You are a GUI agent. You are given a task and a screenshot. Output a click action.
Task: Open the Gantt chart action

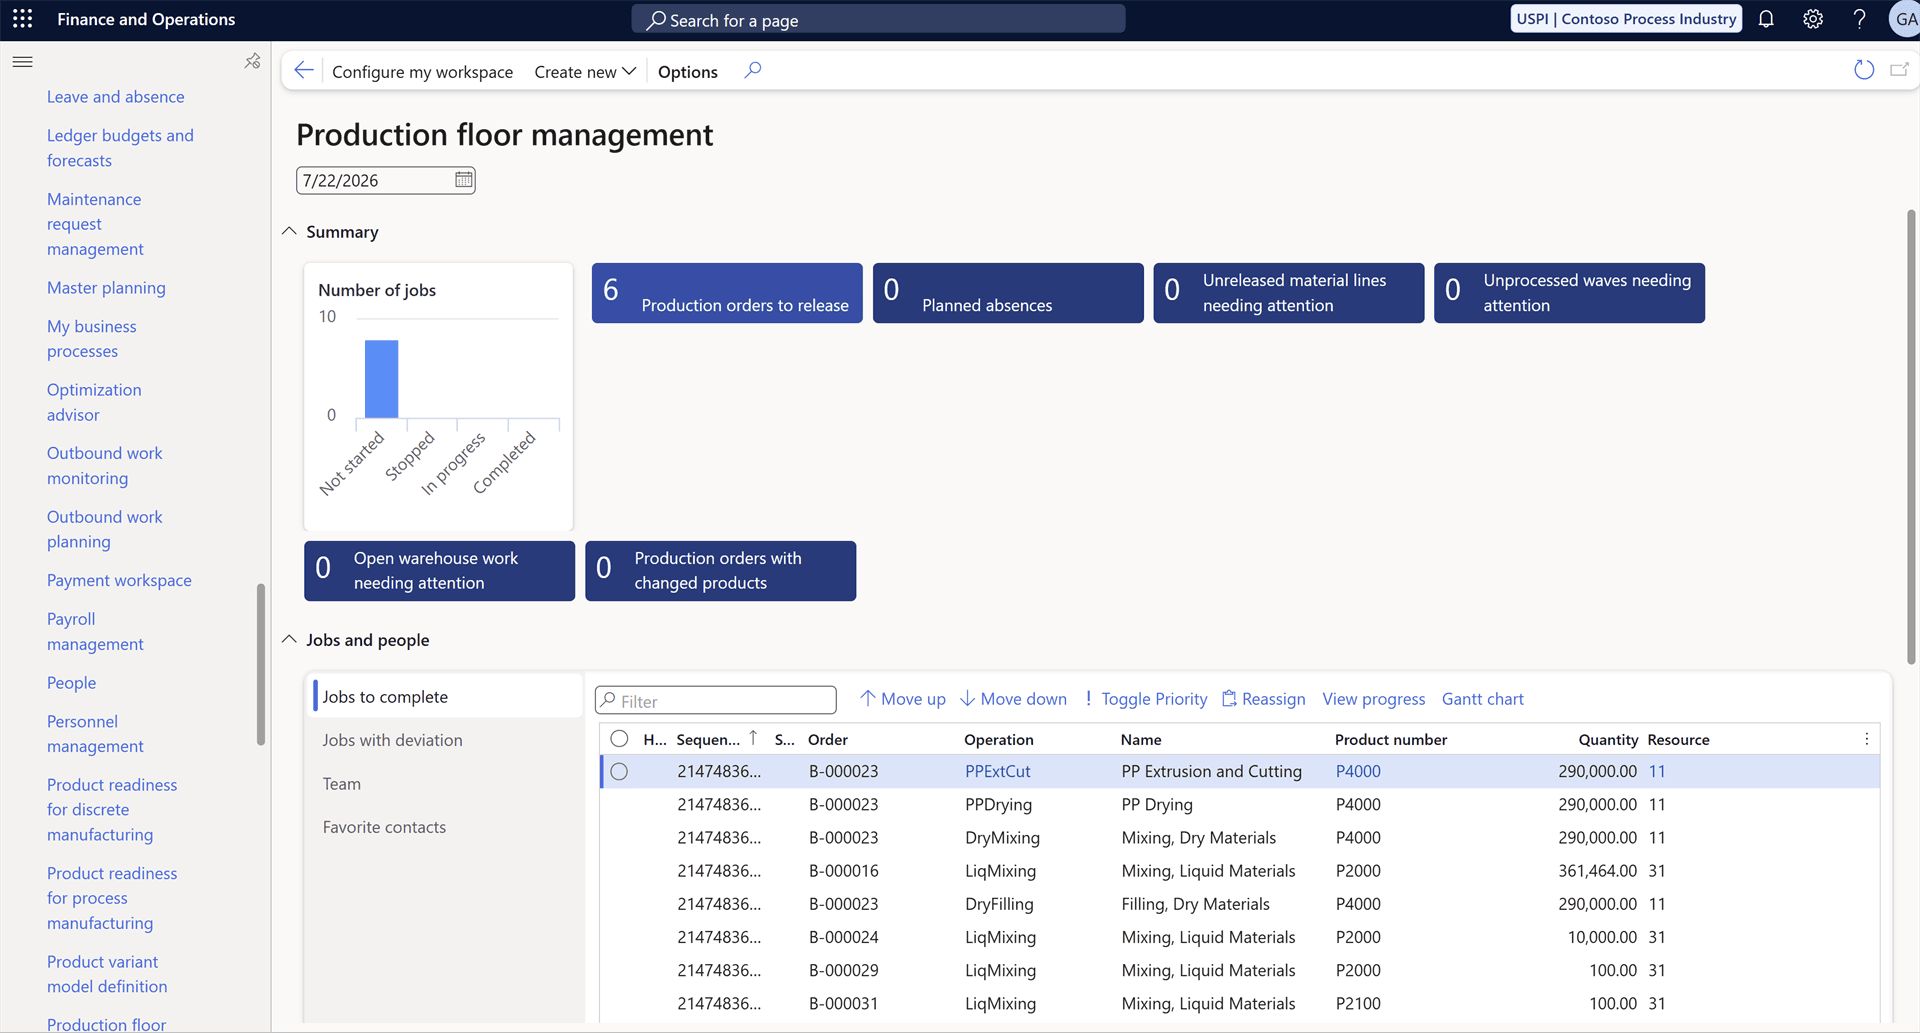point(1482,699)
